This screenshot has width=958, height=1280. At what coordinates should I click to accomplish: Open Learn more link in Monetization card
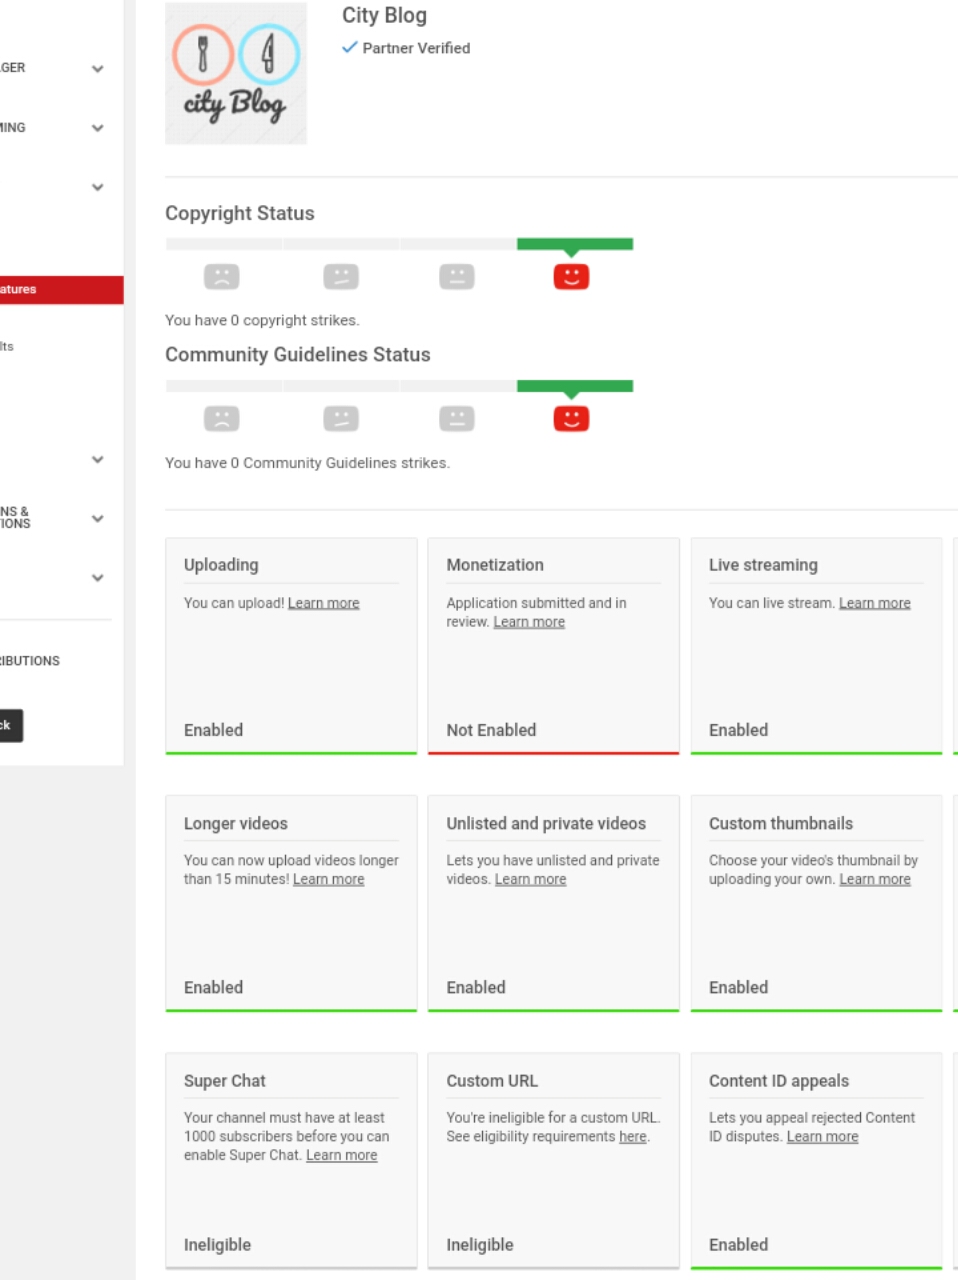pos(529,622)
